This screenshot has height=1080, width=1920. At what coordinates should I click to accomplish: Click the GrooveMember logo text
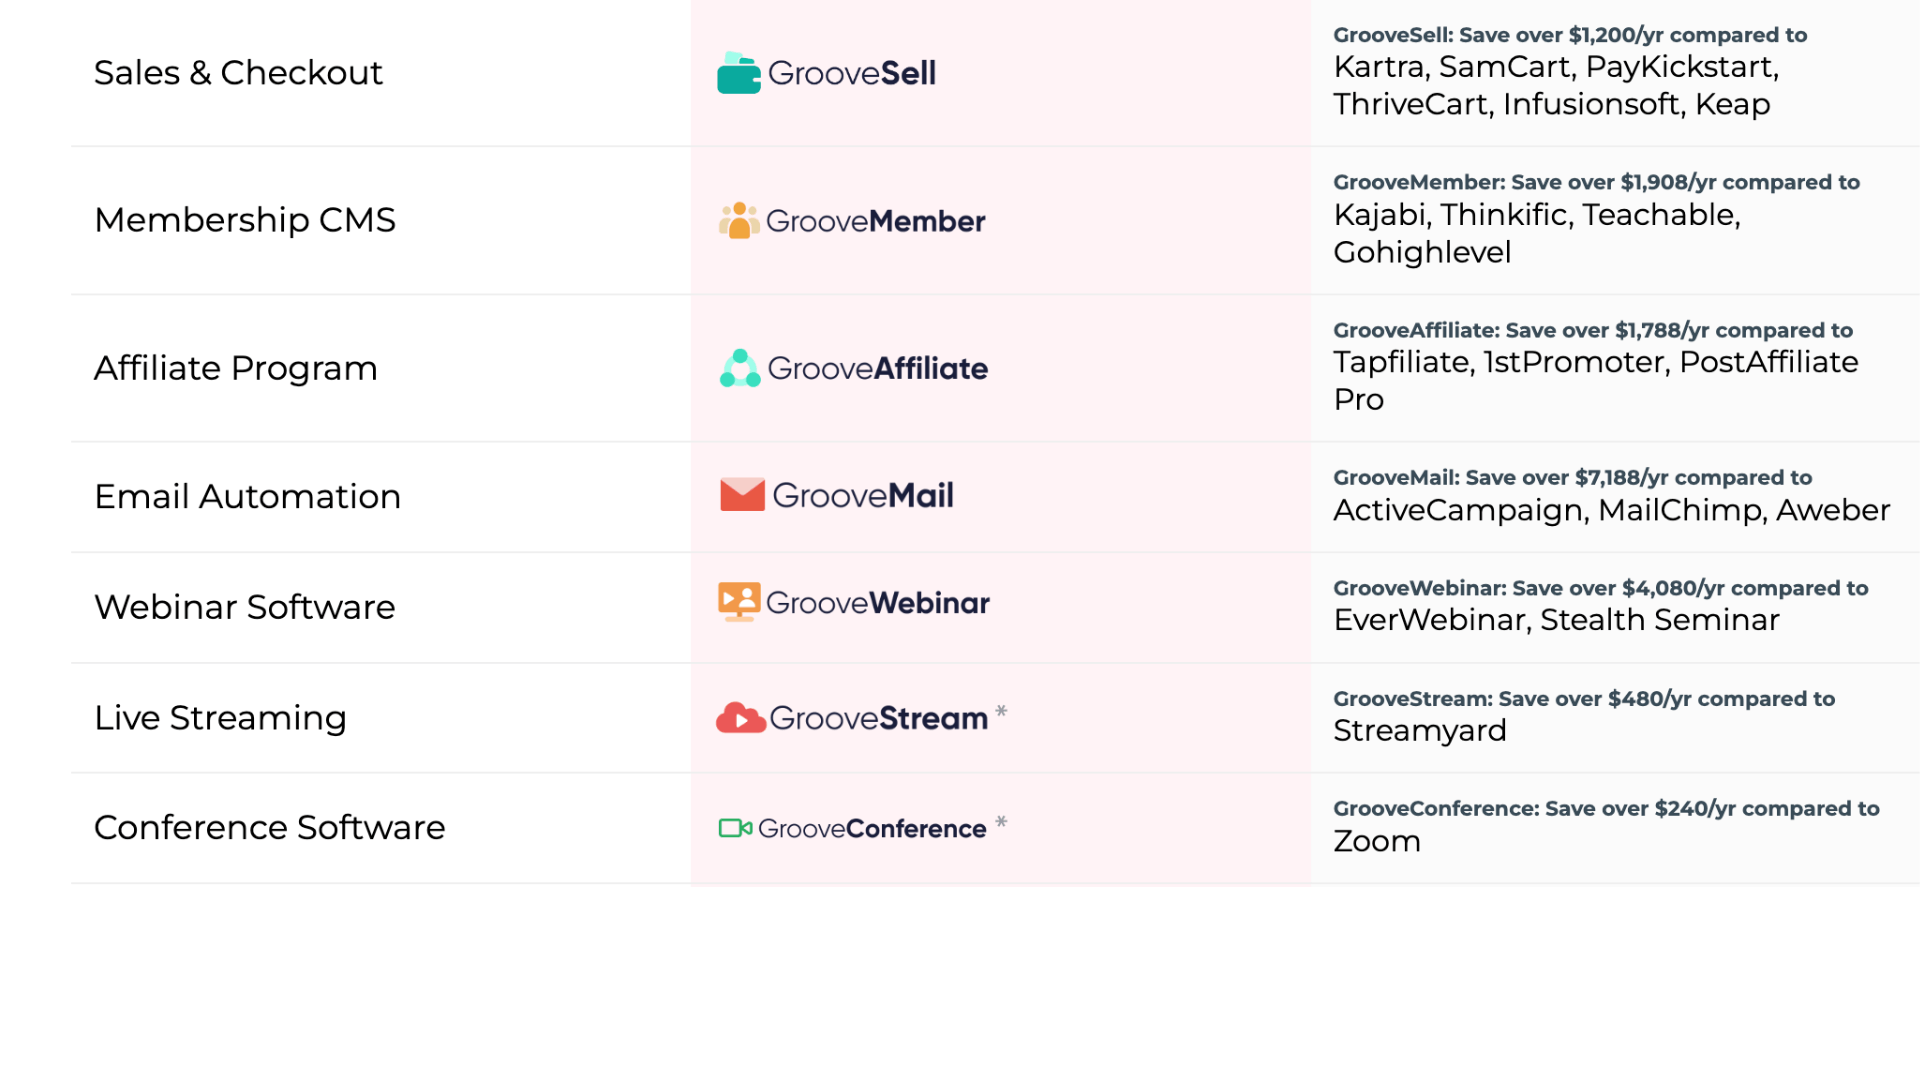pos(876,221)
